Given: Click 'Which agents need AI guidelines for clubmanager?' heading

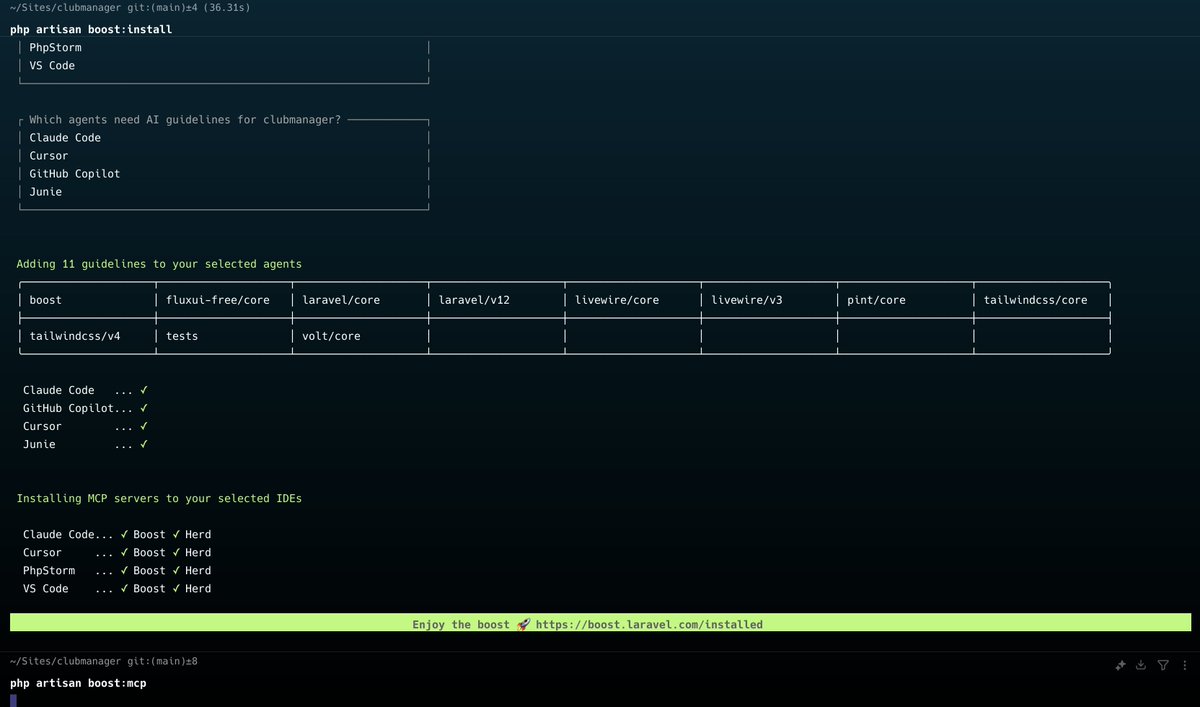Looking at the screenshot, I should (185, 119).
